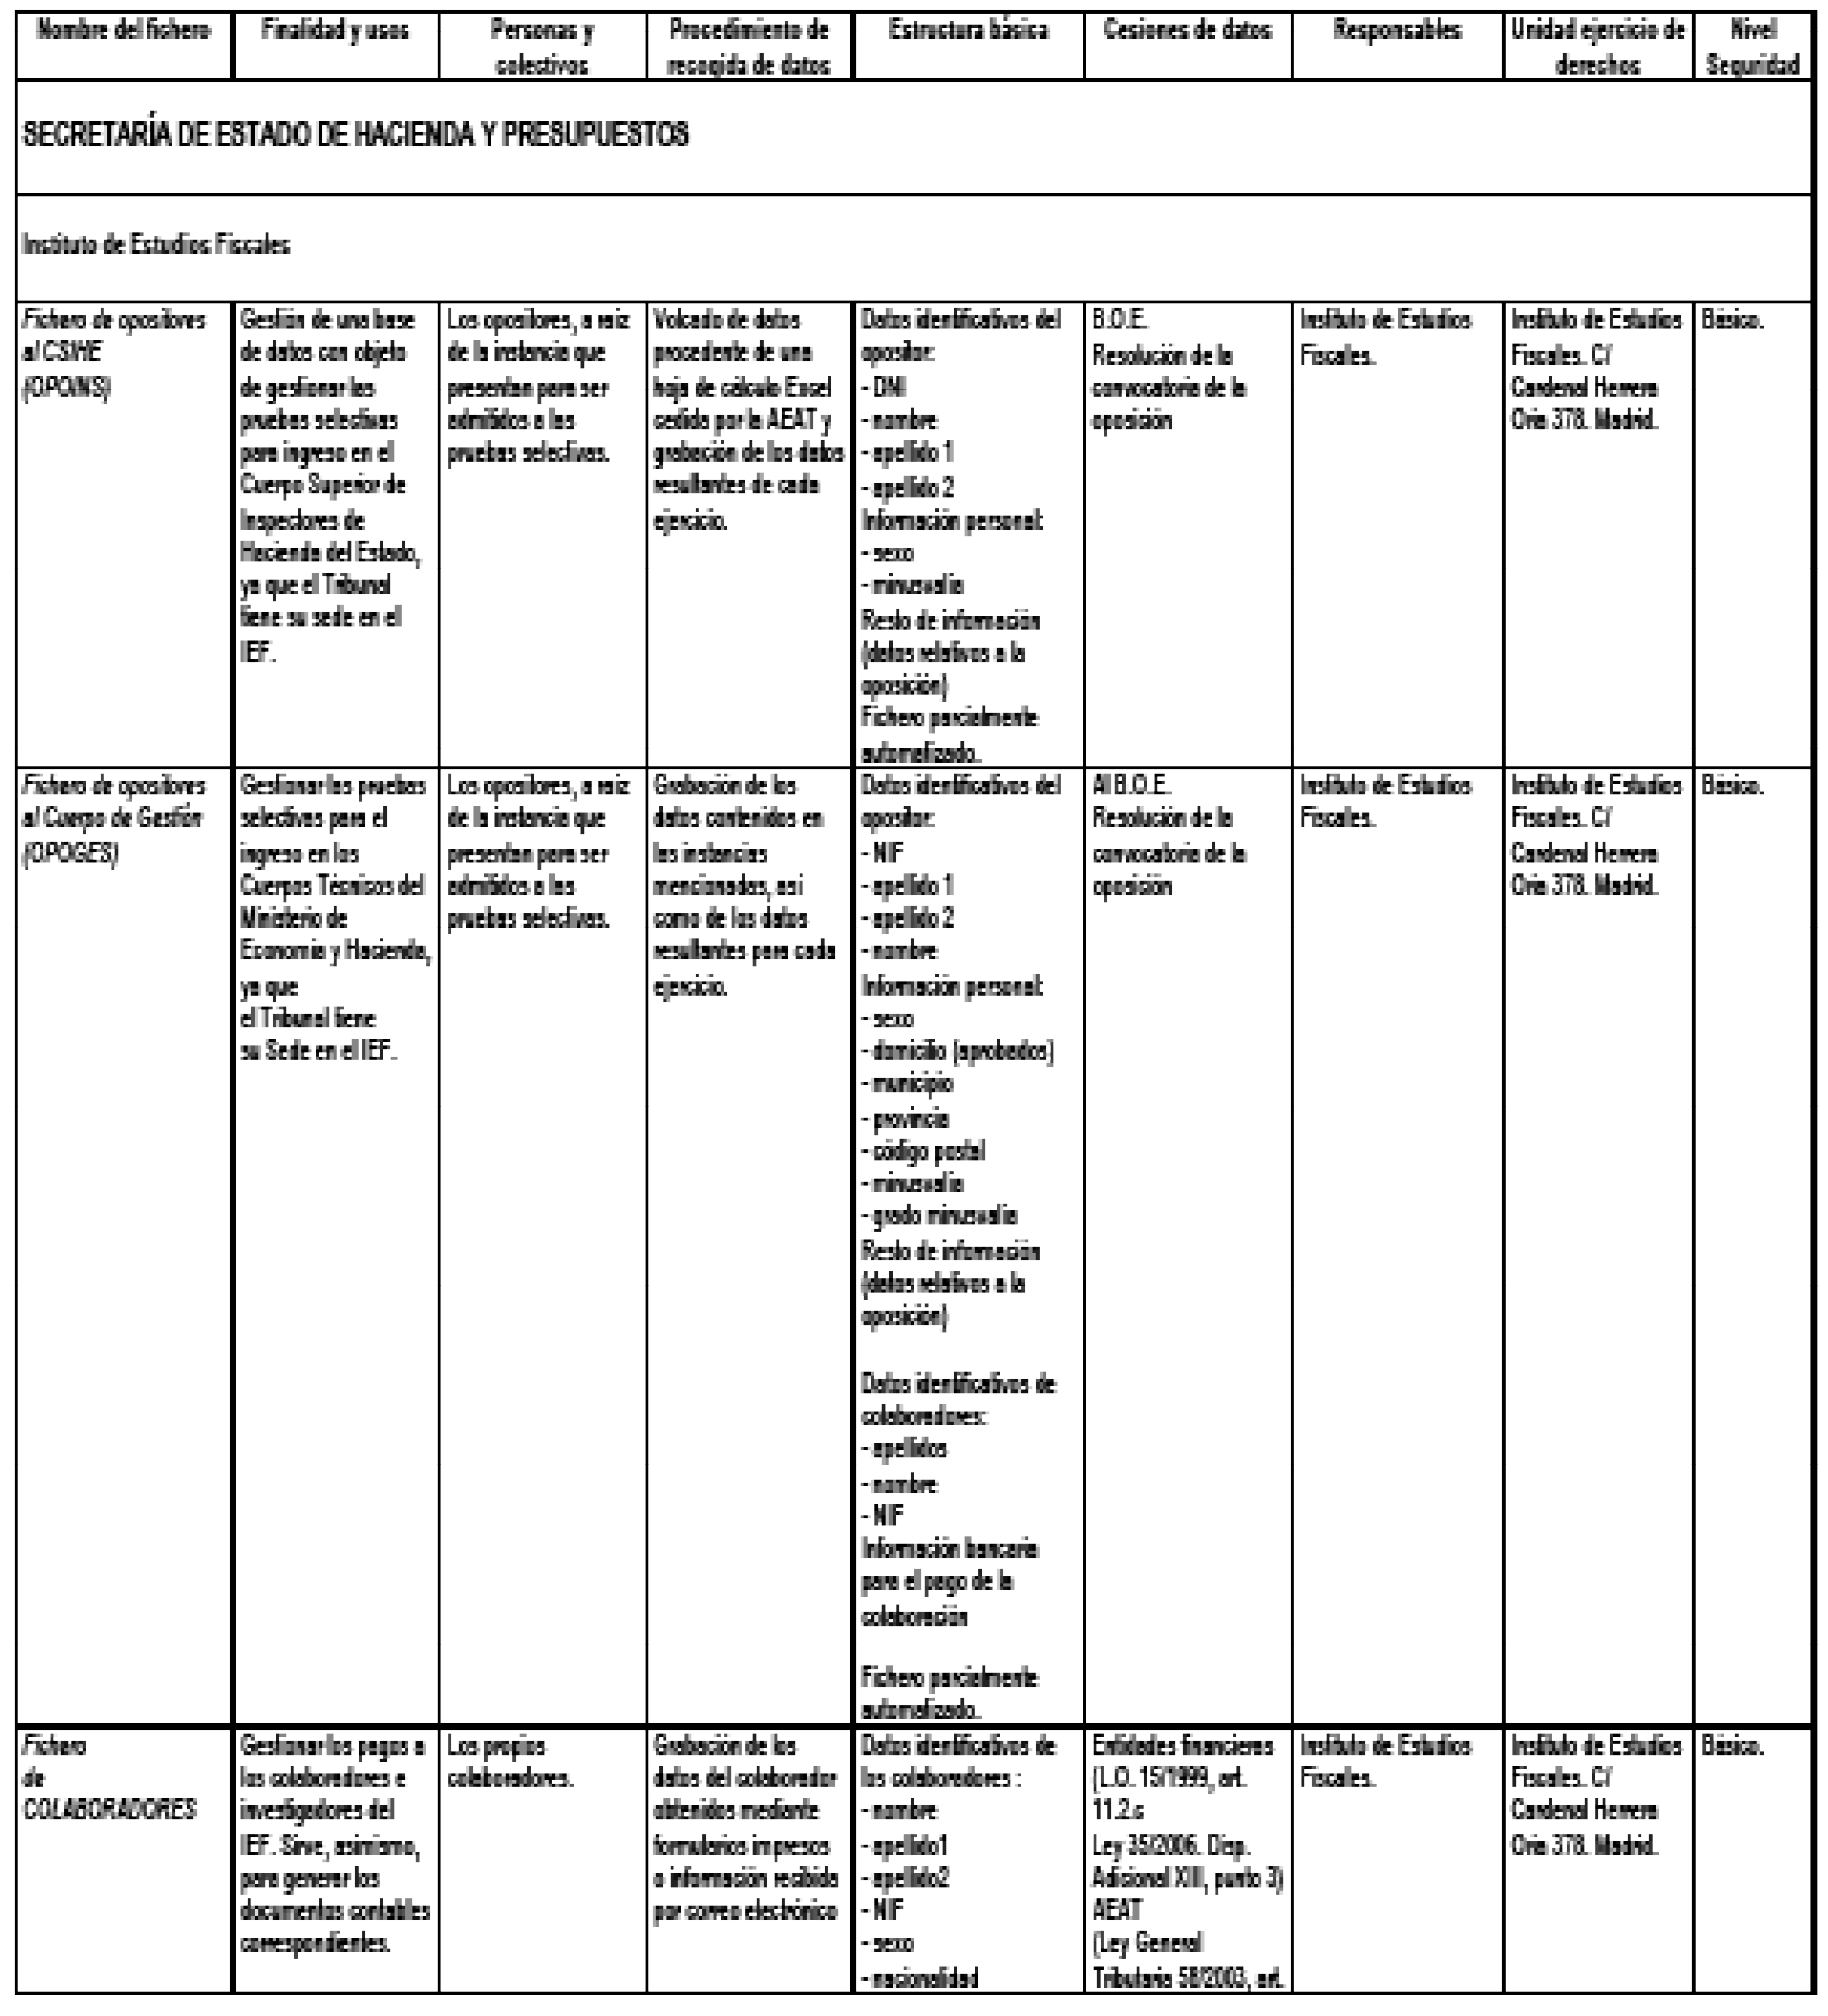Click the 'Al B.O.E. Resolución' cell for OPOGES

(1188, 1246)
